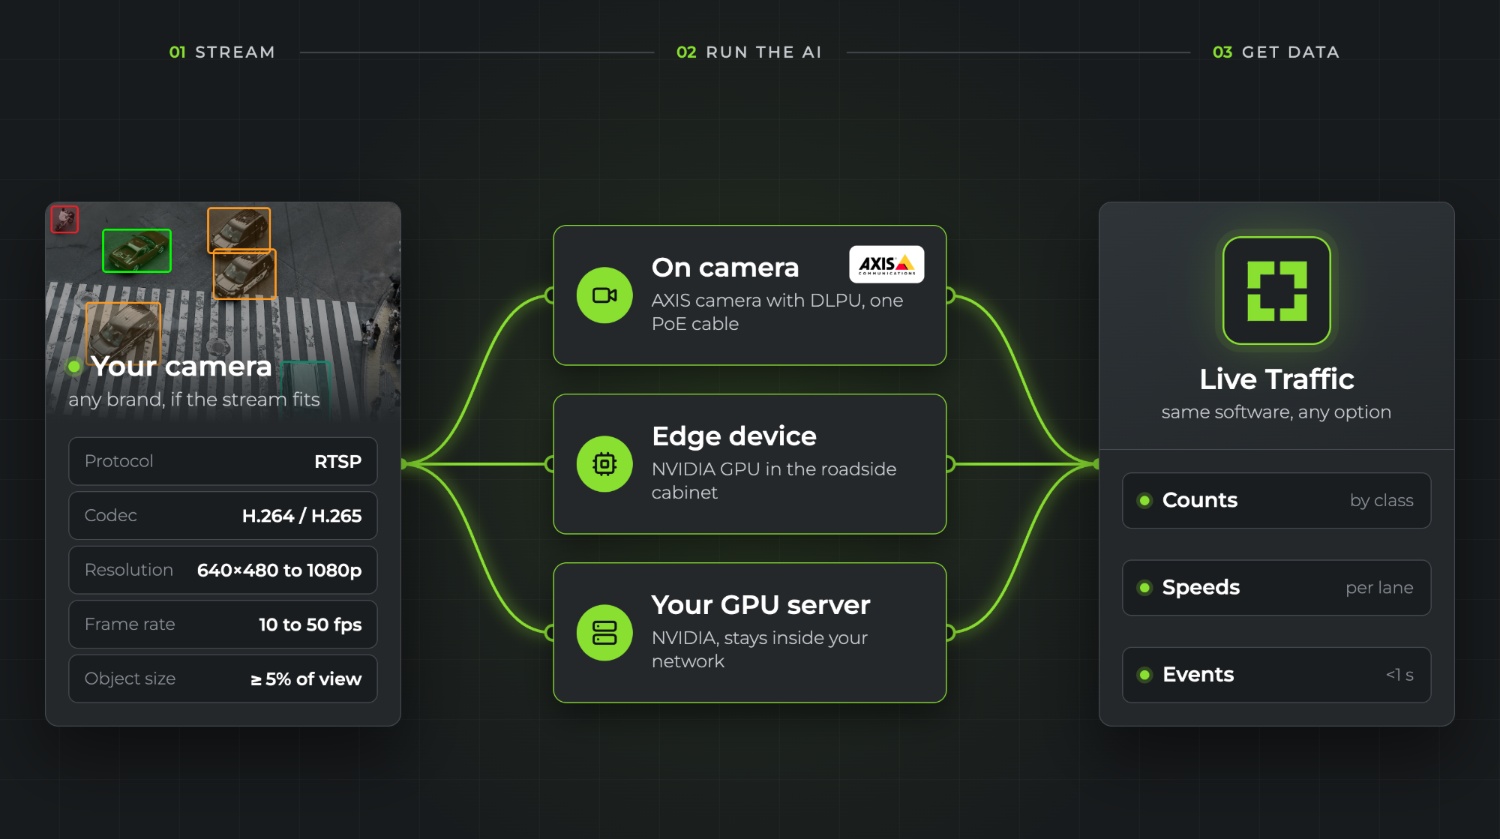Click the 'by class' text
The width and height of the screenshot is (1500, 839).
tap(1382, 501)
